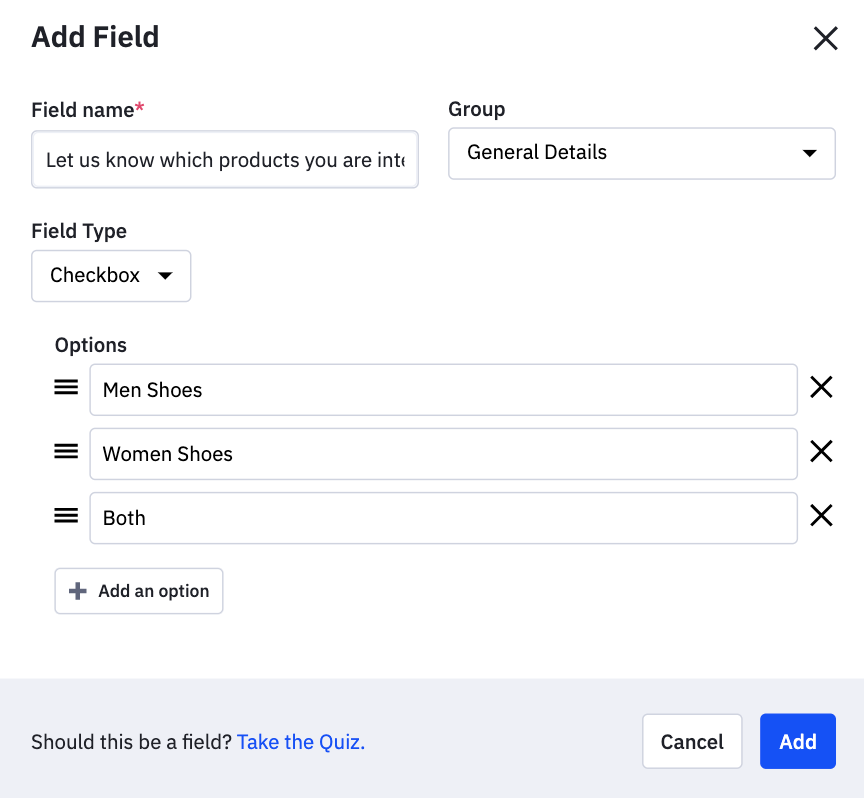Remove the Men Shoes option
Screen dimensions: 864x798
(x=821, y=387)
